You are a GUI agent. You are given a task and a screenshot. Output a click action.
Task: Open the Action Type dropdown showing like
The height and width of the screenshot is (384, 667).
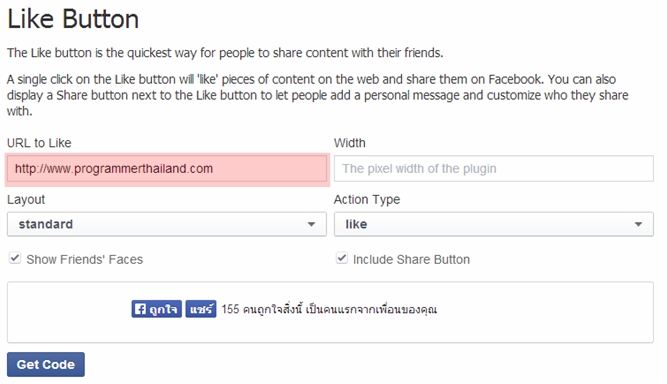coord(493,224)
